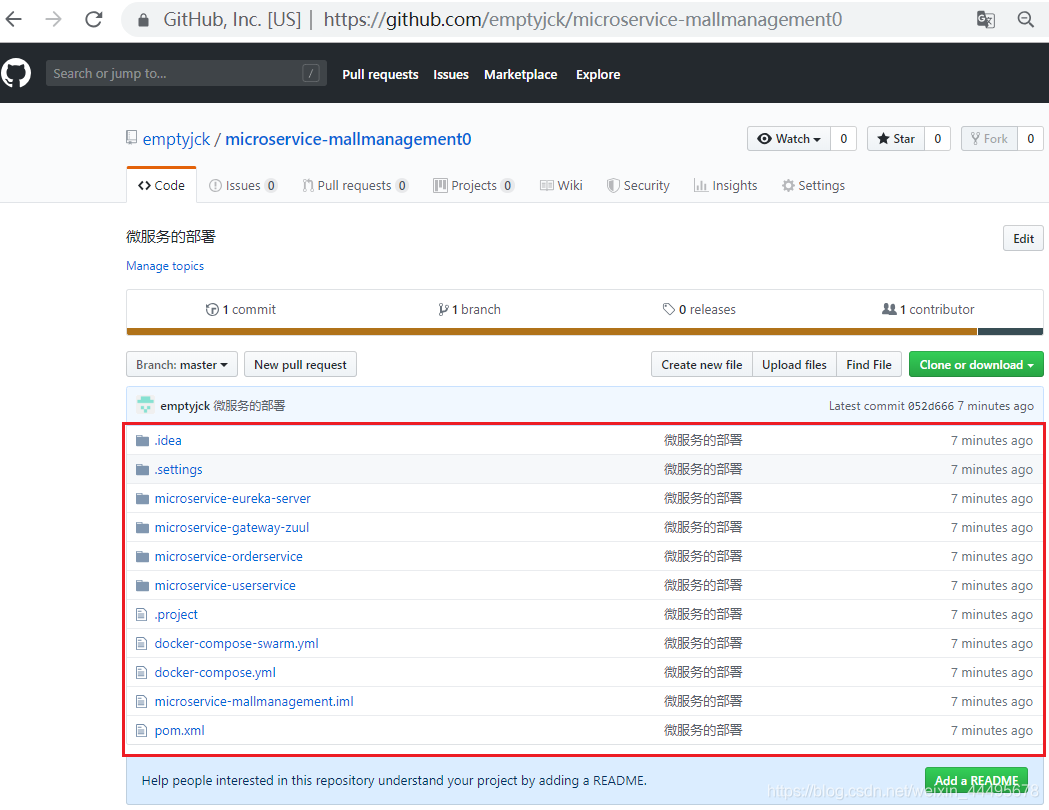The image size is (1049, 810).
Task: Open the Security tab
Action: 638,185
